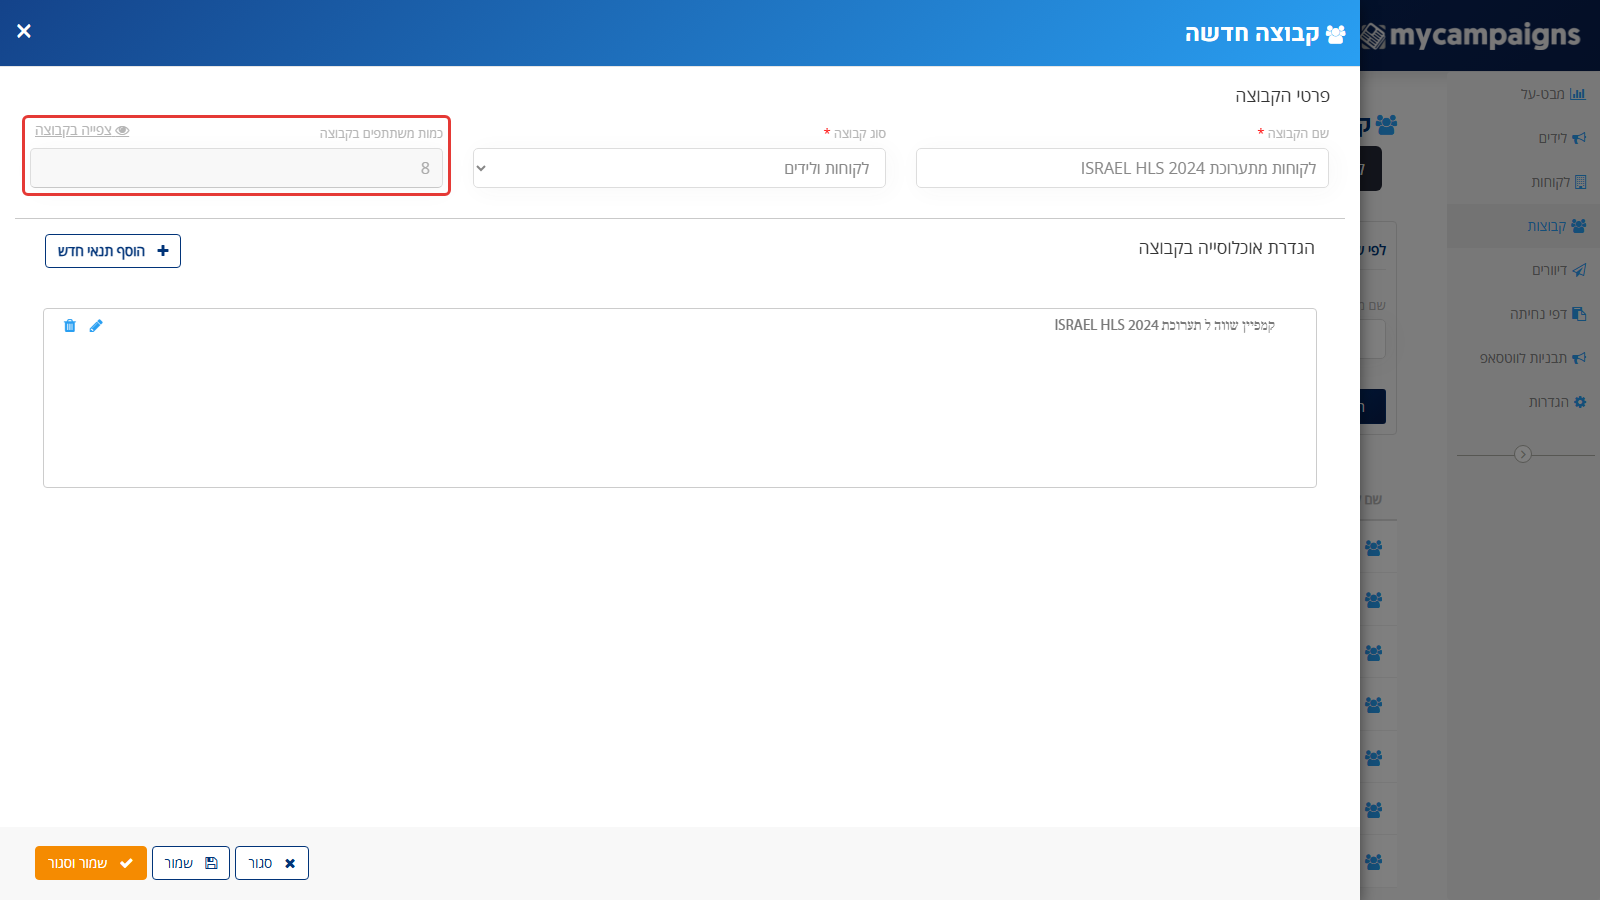Click the סגור close button
This screenshot has height=900, width=1600.
(x=272, y=863)
